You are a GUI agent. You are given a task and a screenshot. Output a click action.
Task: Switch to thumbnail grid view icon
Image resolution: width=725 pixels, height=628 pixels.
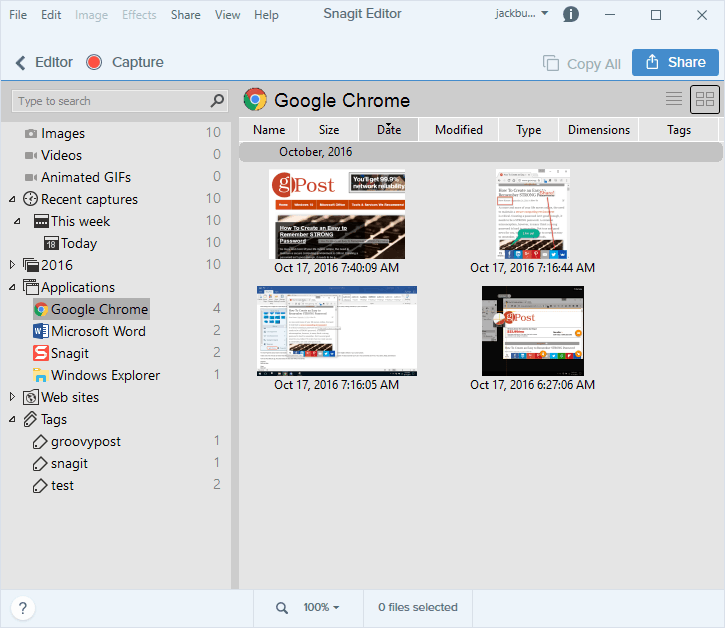point(705,99)
